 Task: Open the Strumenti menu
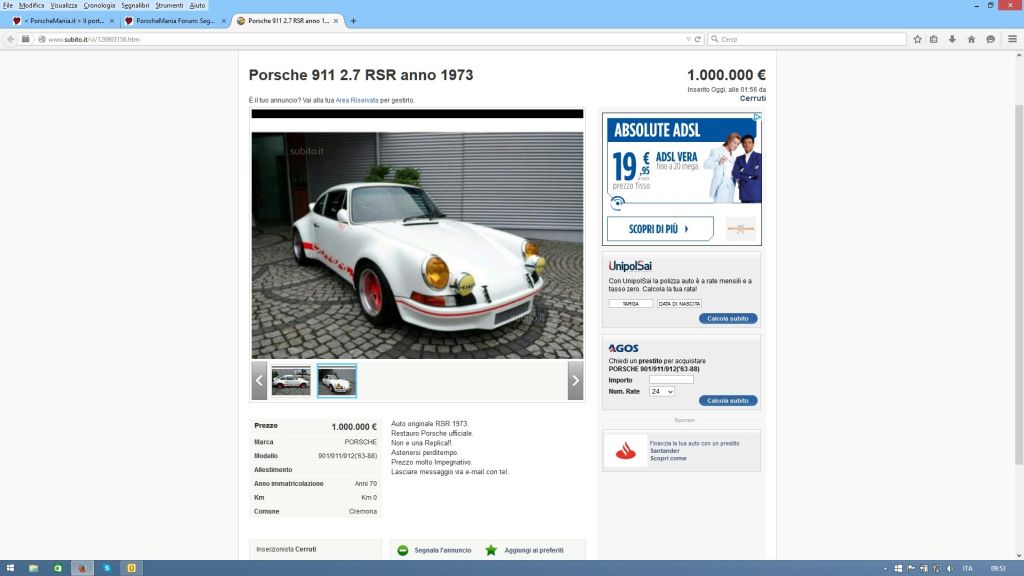[x=169, y=5]
